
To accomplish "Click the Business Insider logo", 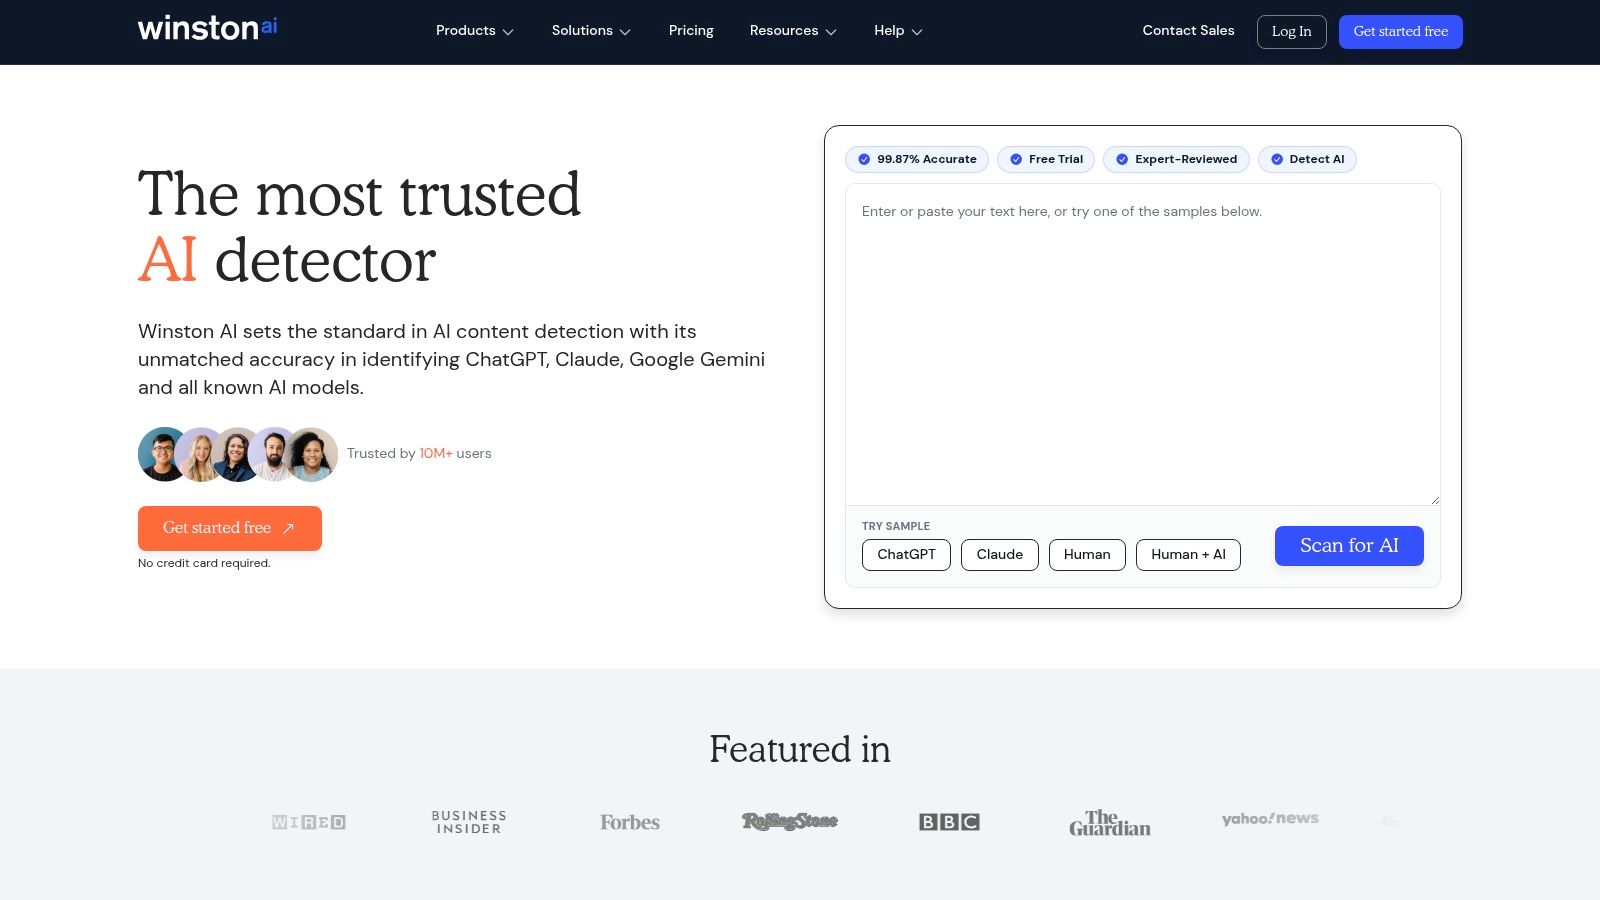I will 469,822.
